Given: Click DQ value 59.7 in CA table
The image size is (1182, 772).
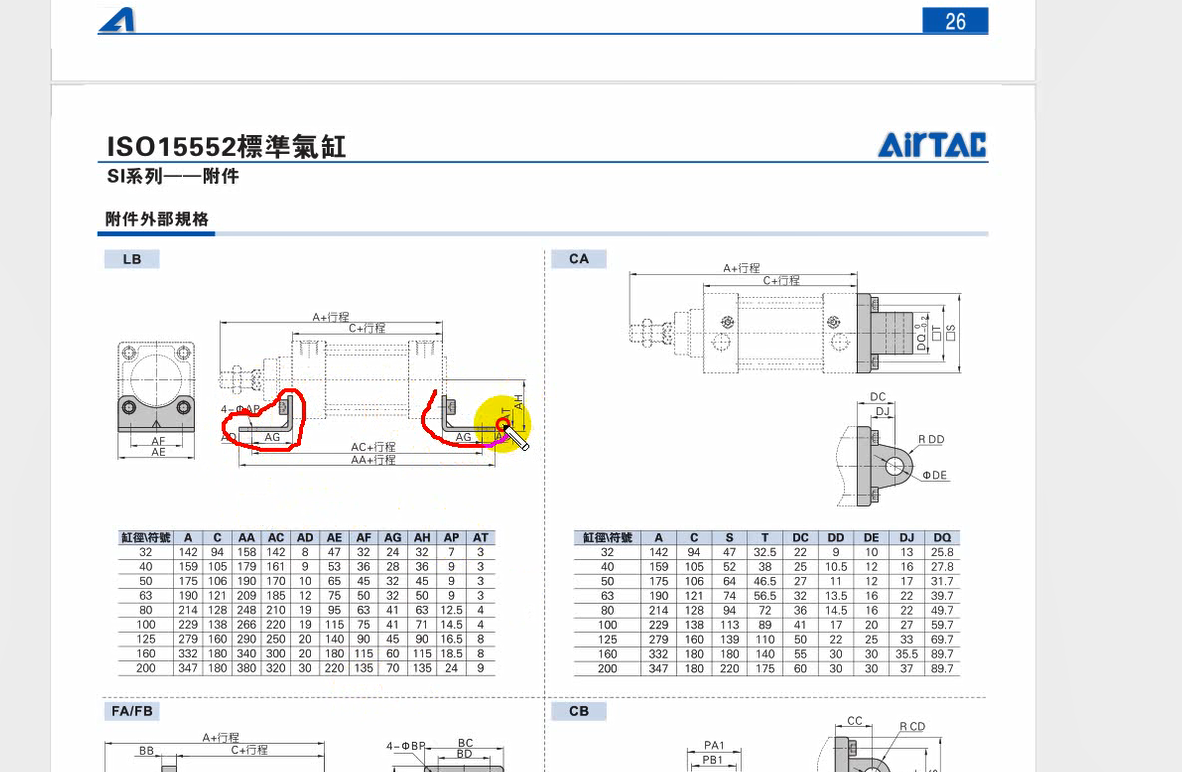Looking at the screenshot, I should 942,625.
